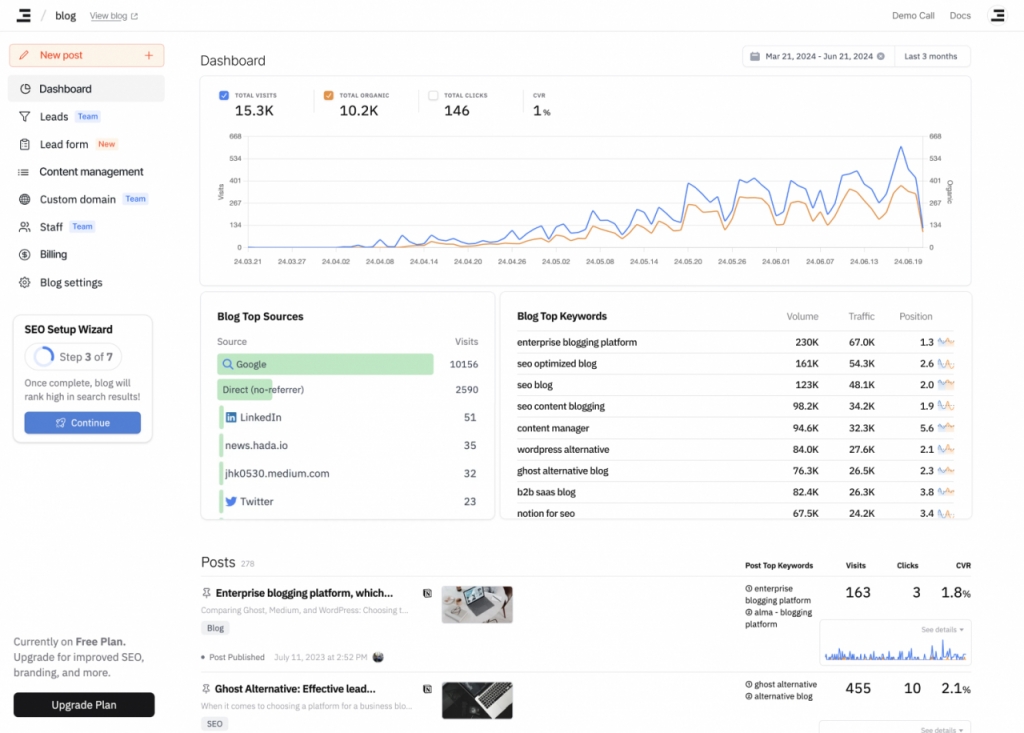Click Continue in the SEO Setup Wizard

coord(83,423)
